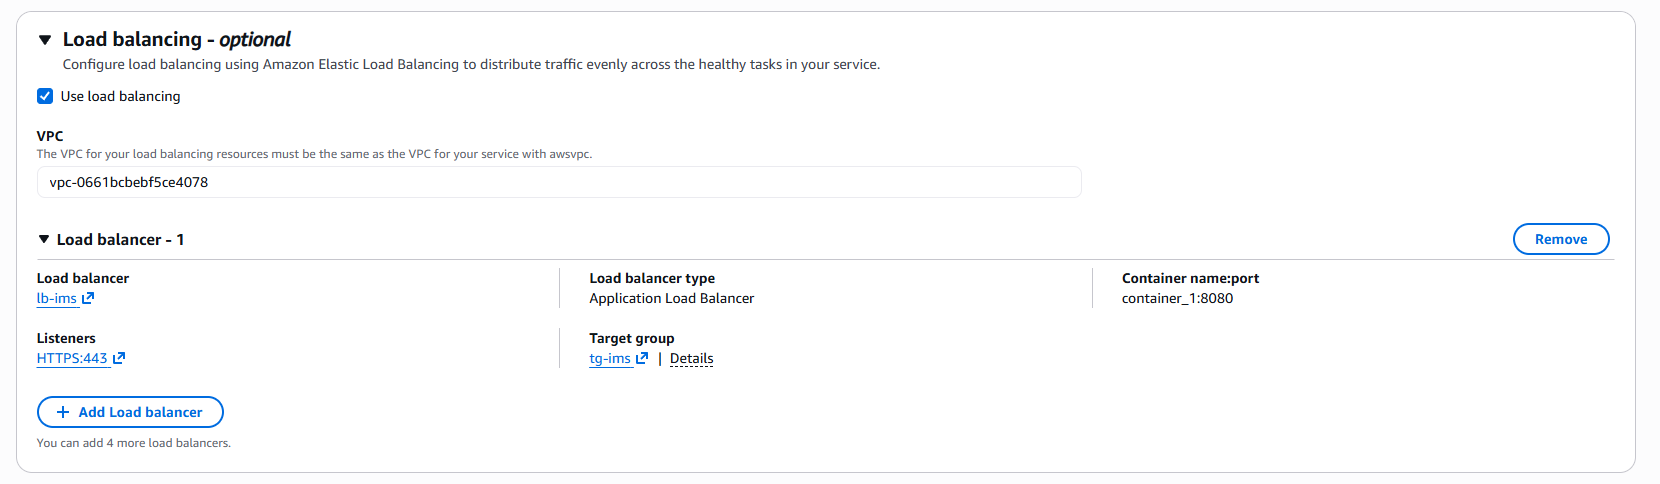1660x484 pixels.
Task: Show target group Details
Action: coord(691,358)
